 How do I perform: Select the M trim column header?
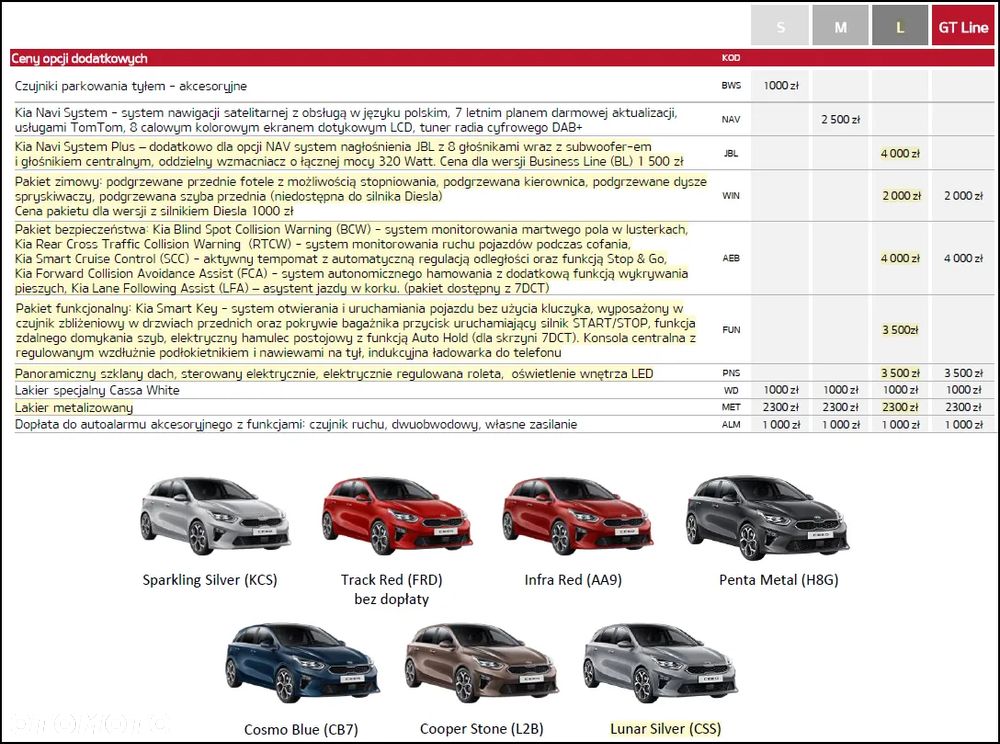841,26
